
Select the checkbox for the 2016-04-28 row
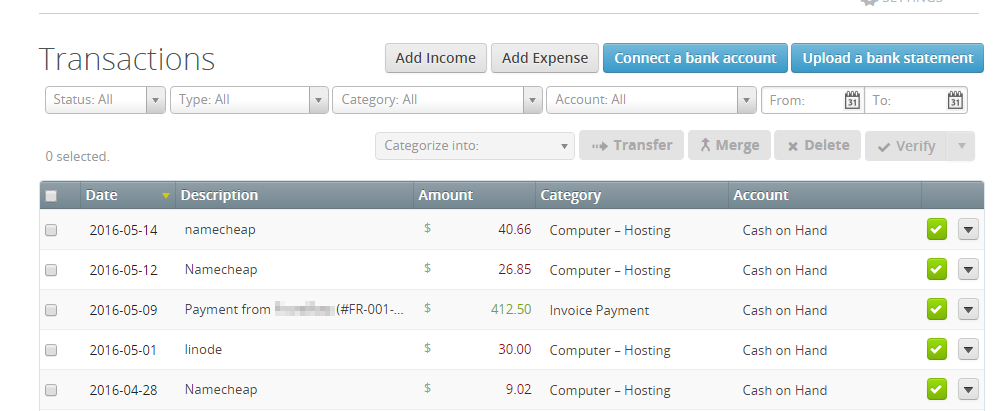click(x=51, y=390)
